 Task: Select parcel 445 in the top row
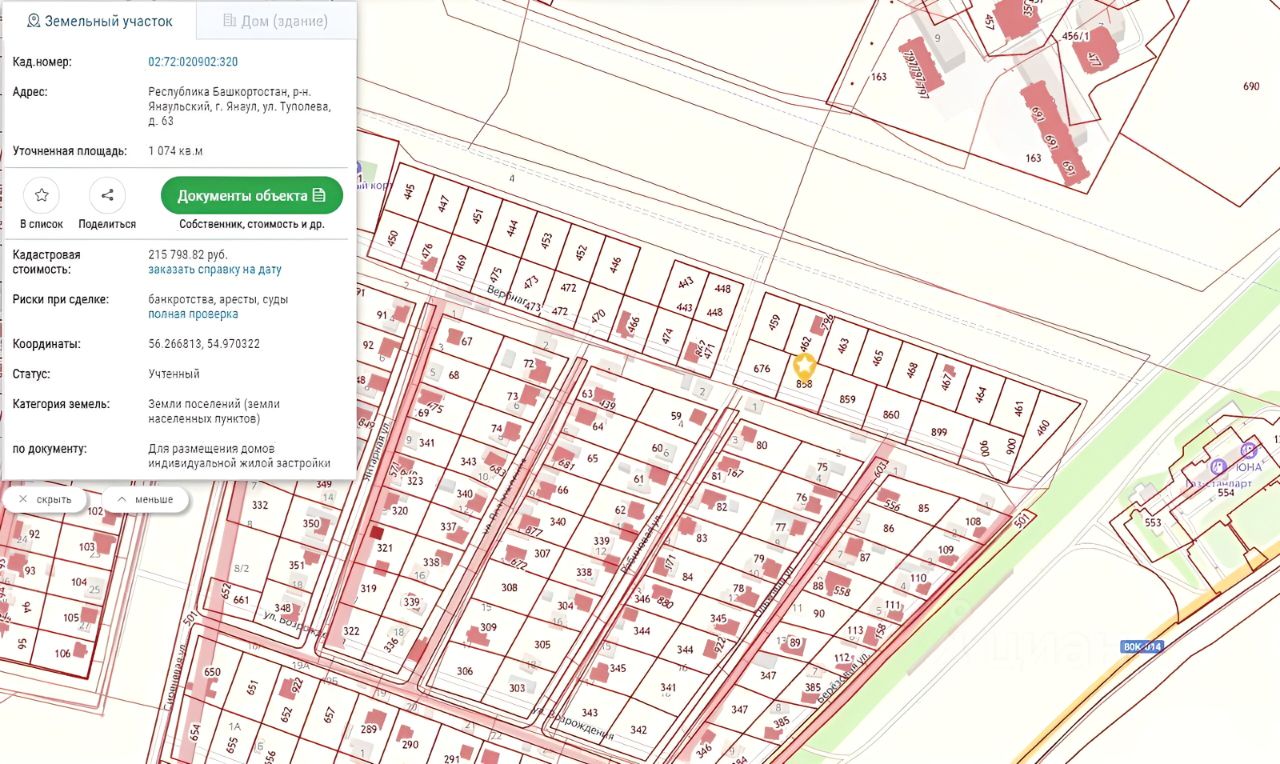(408, 191)
